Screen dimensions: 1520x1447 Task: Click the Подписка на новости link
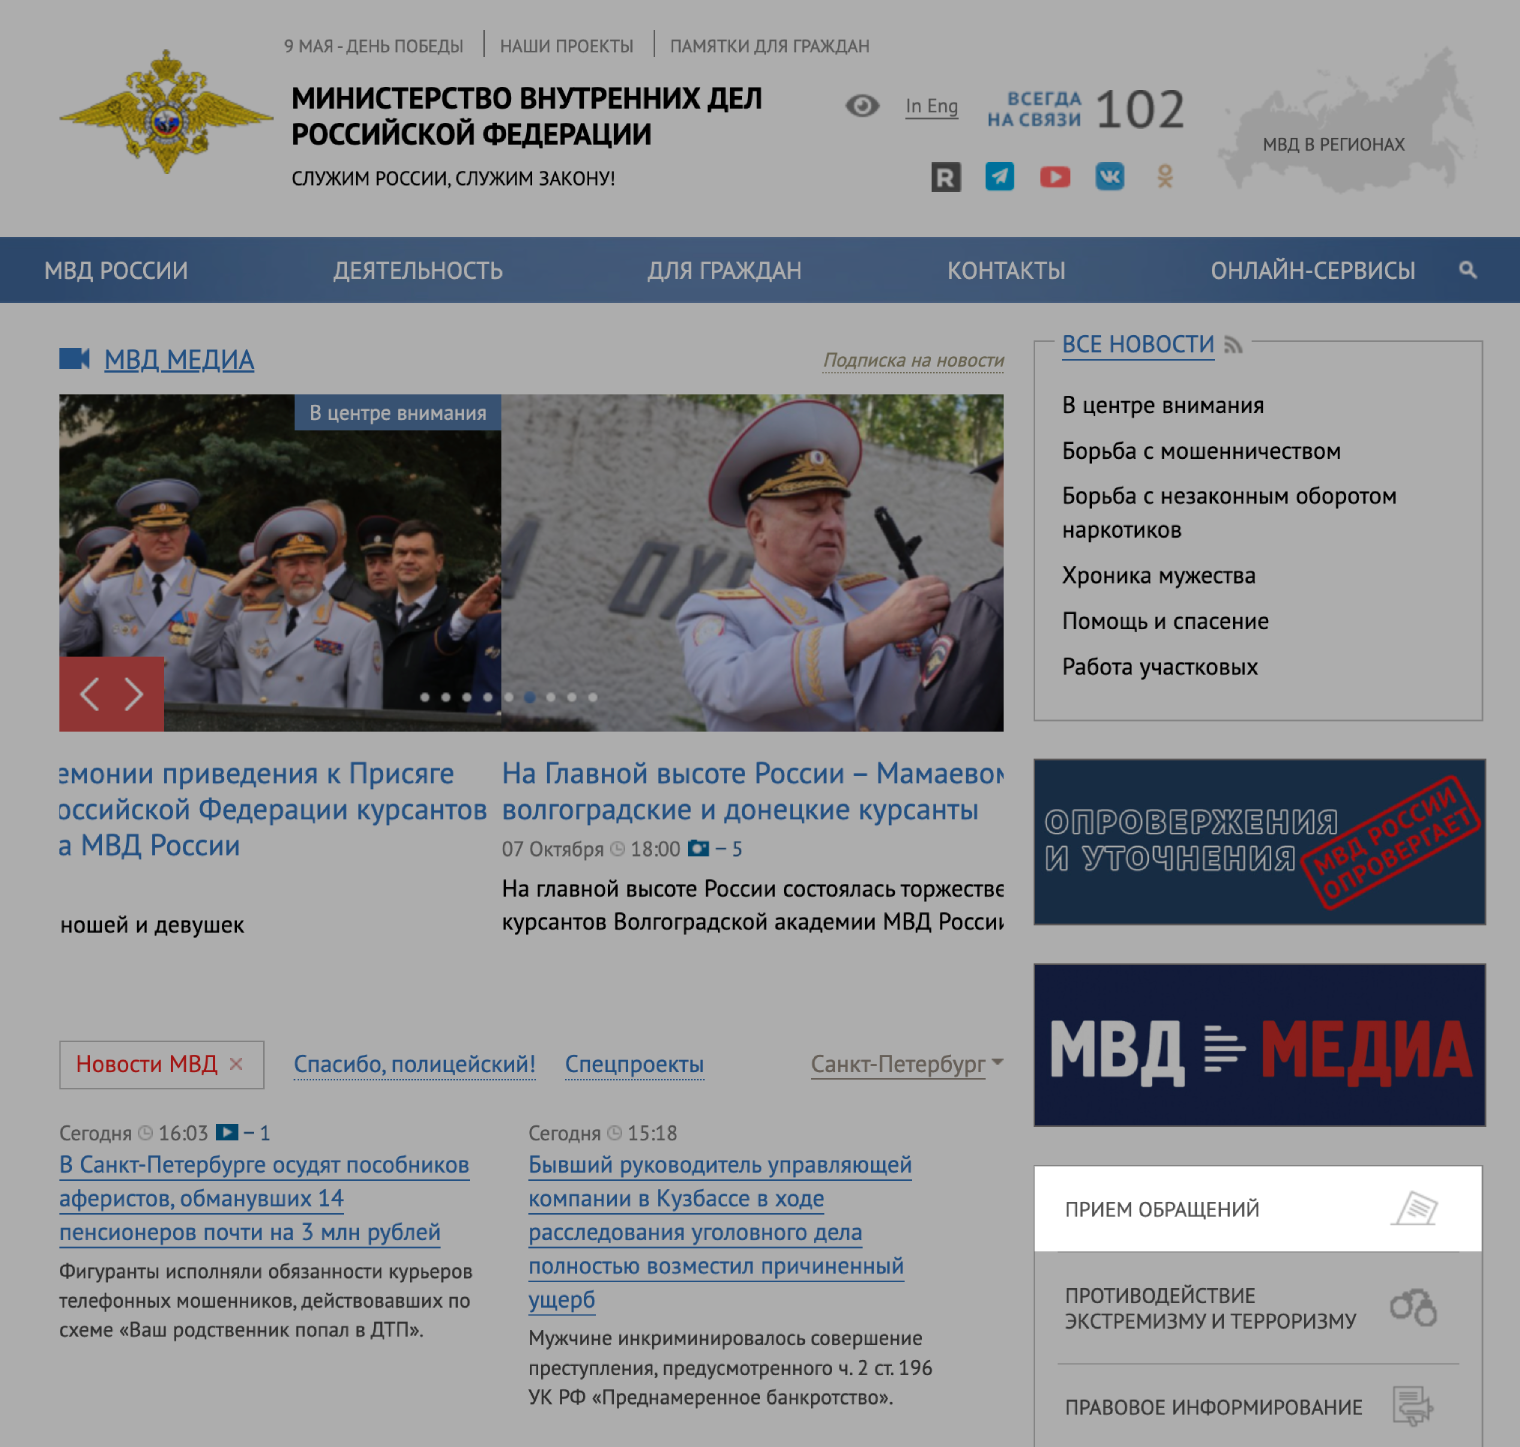(913, 360)
